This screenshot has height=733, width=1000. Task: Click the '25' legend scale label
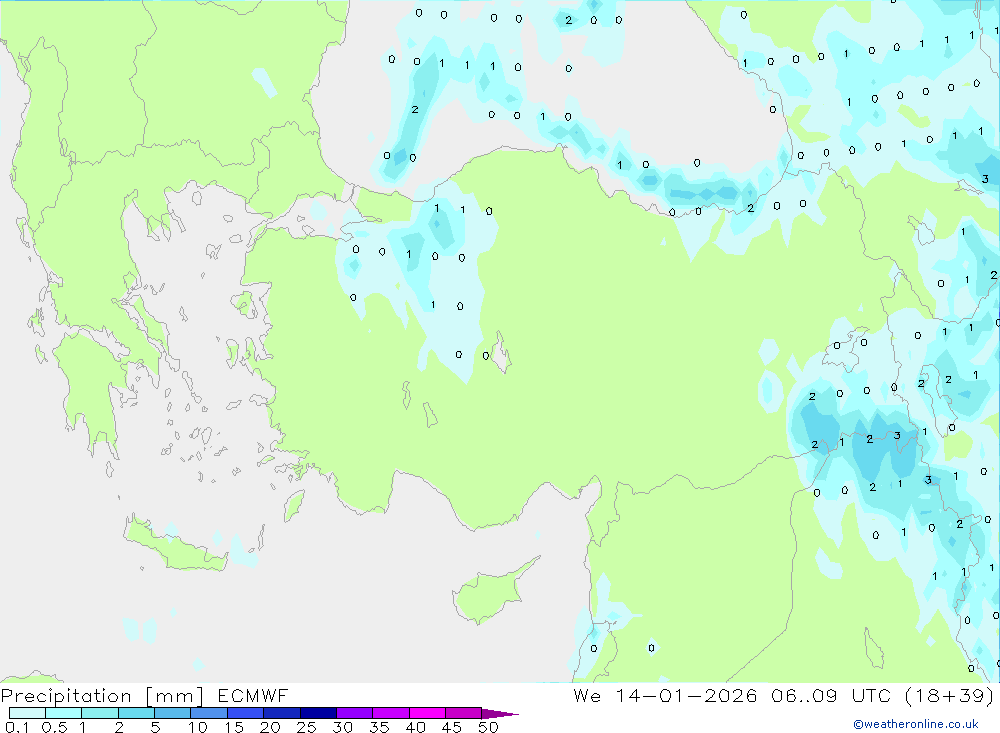tap(306, 727)
